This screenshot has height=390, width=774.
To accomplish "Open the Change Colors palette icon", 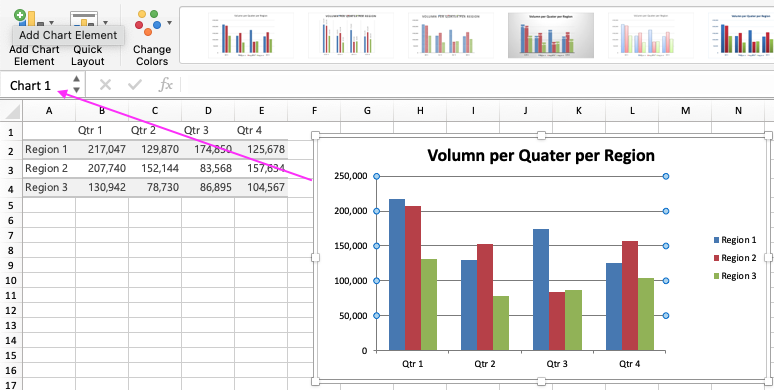I will [149, 22].
